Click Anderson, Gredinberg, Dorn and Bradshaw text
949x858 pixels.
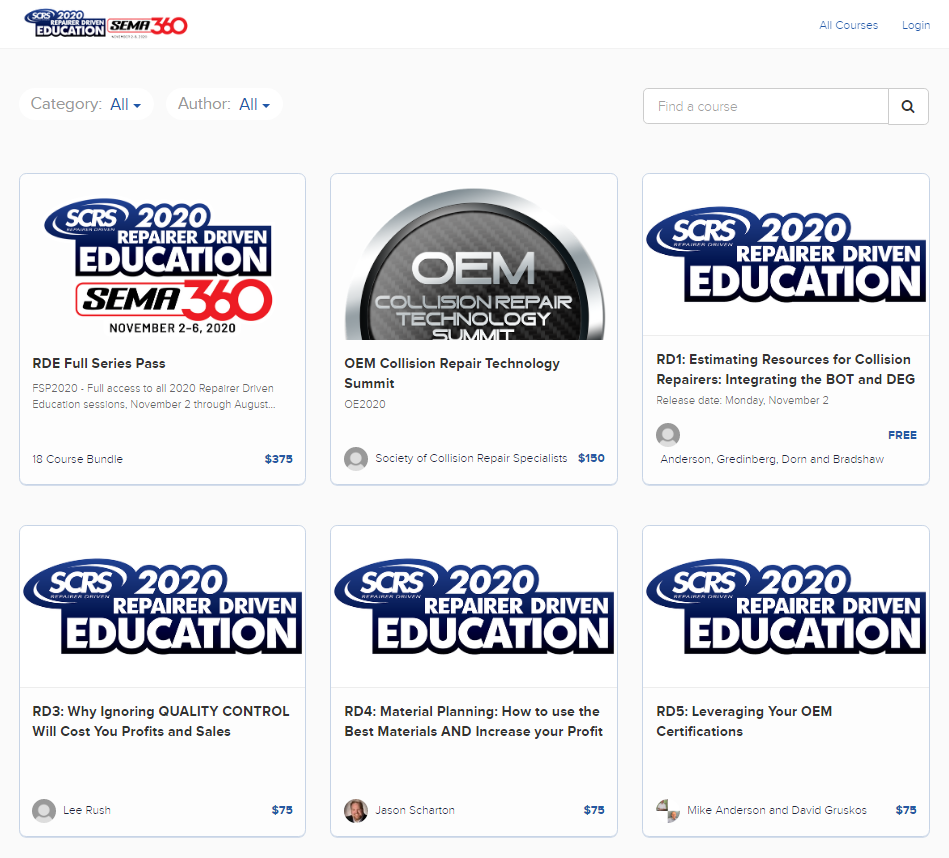772,459
